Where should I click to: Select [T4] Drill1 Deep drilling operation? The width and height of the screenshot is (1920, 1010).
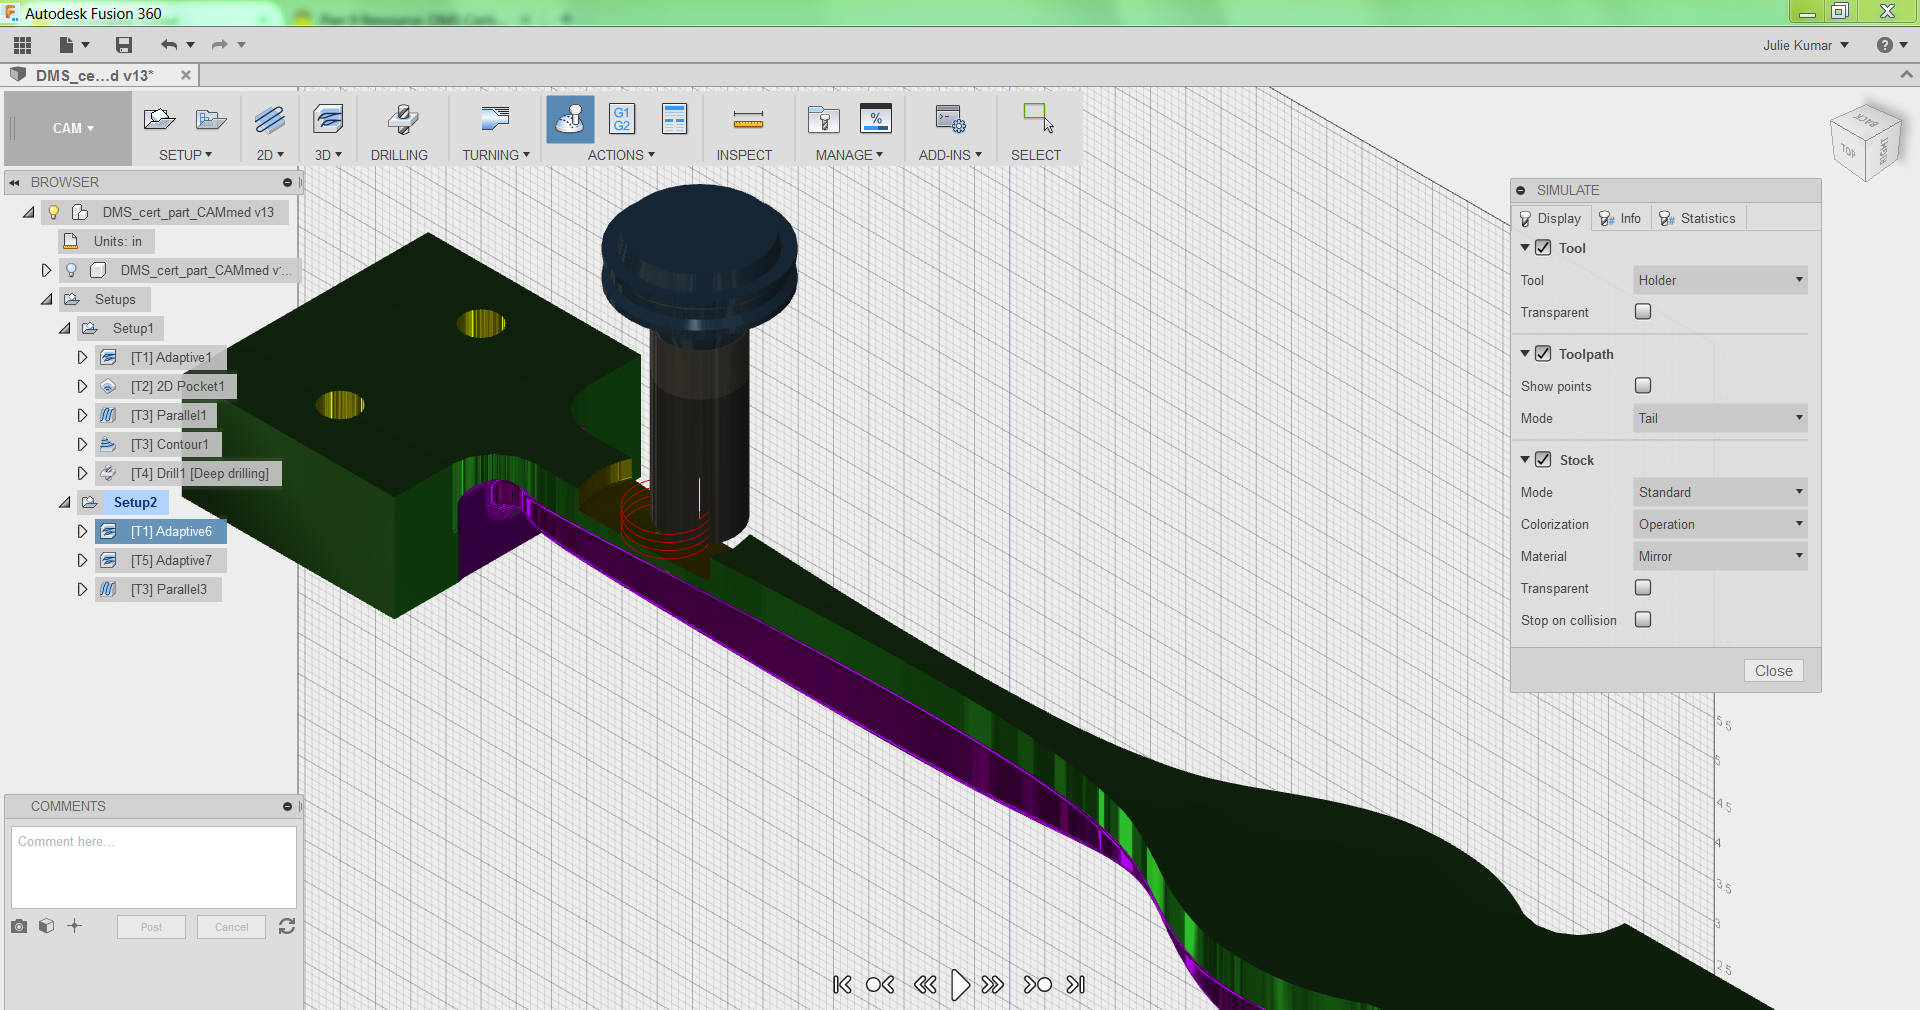click(188, 473)
